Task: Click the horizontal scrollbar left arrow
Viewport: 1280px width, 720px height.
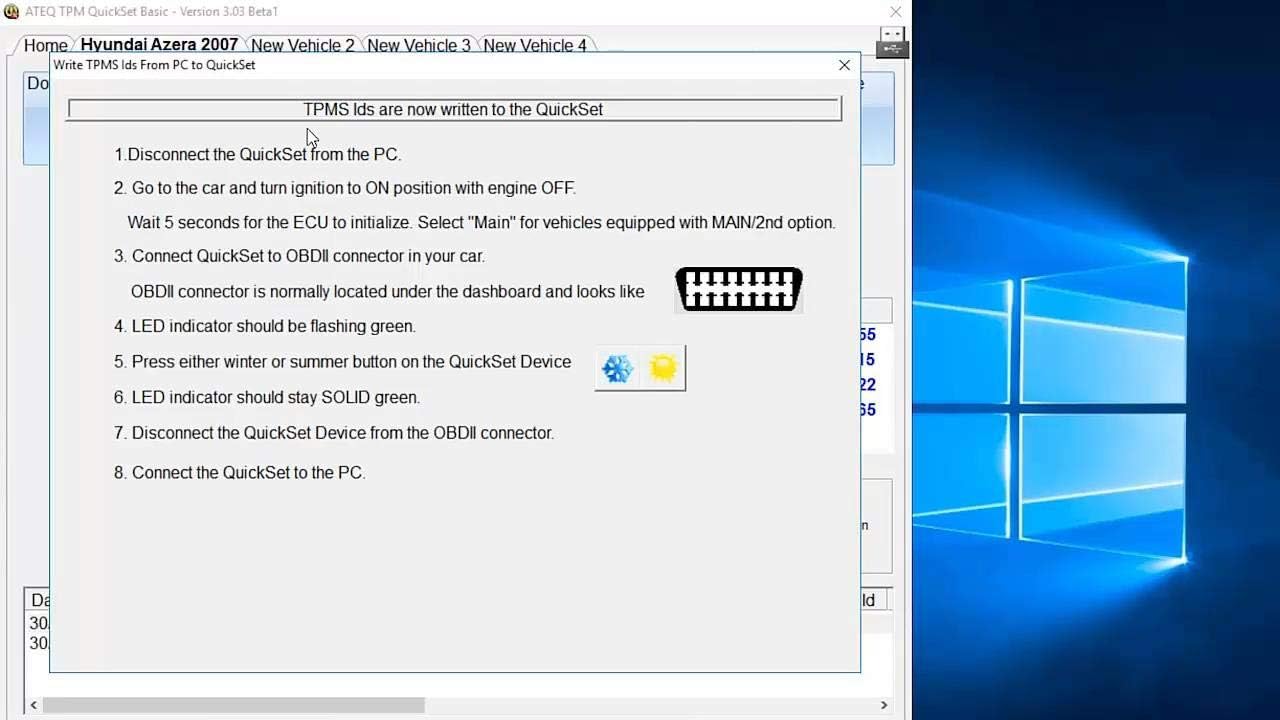Action: (33, 705)
